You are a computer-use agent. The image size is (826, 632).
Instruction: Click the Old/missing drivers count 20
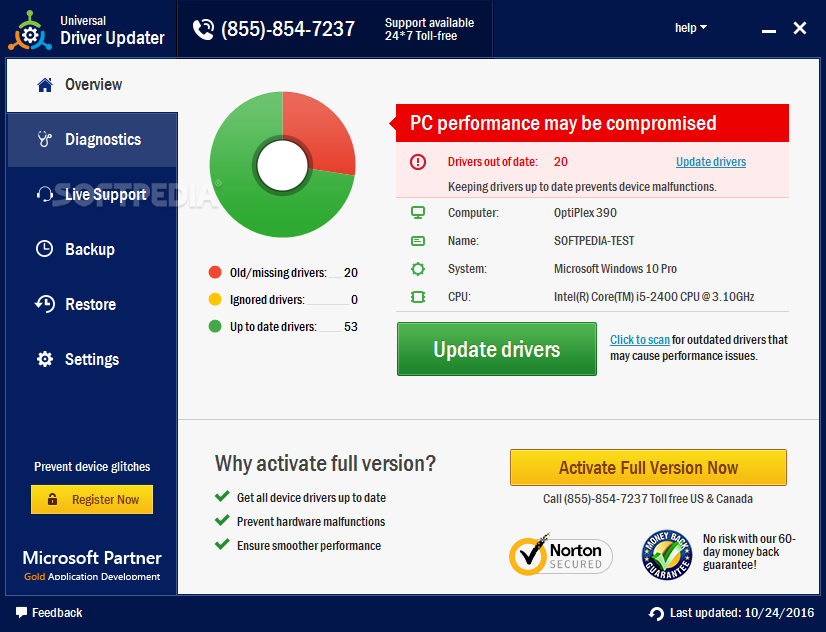coord(350,272)
